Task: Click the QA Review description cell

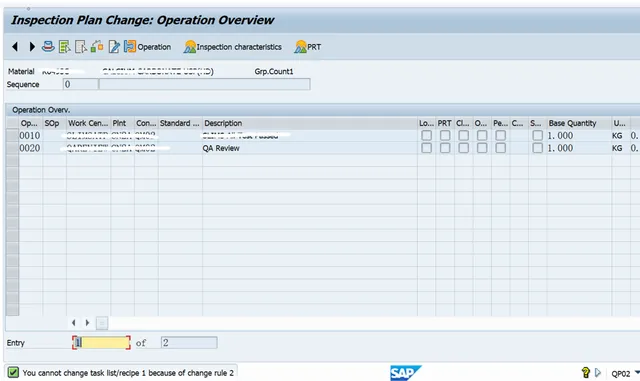Action: coord(309,148)
